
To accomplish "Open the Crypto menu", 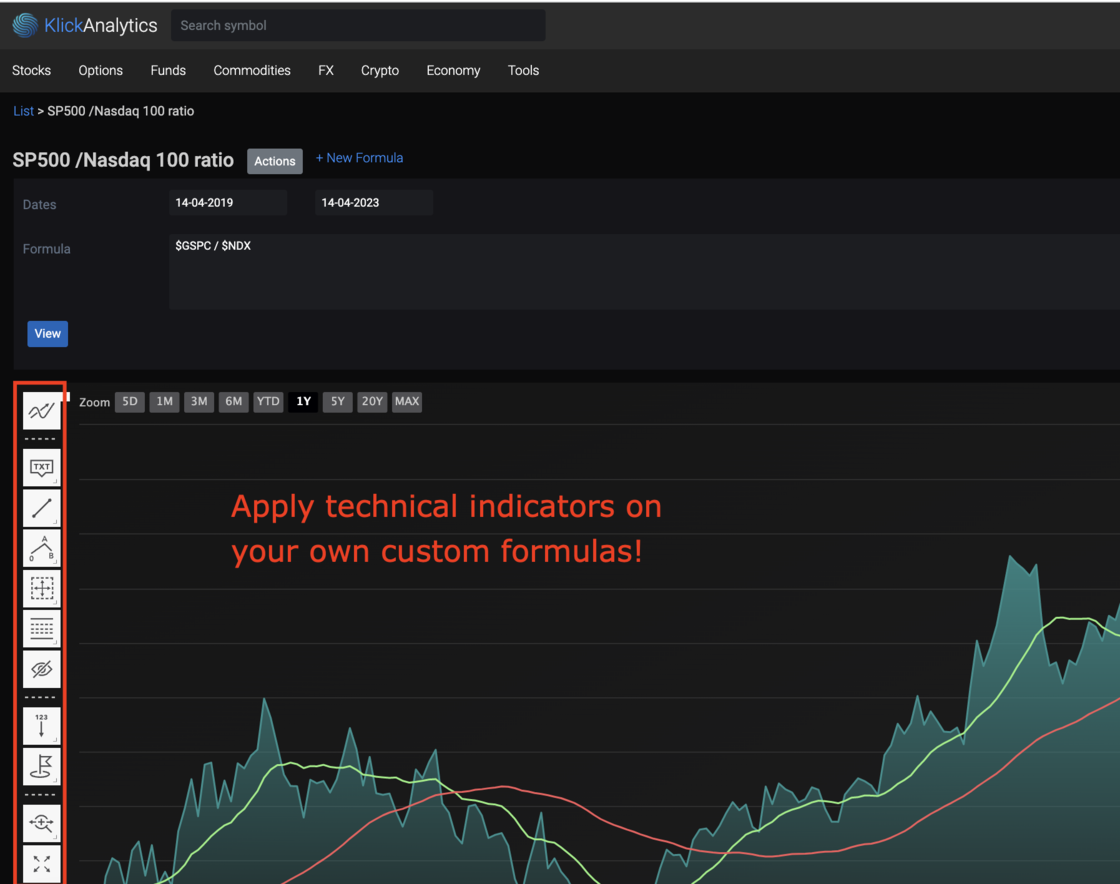I will [380, 70].
